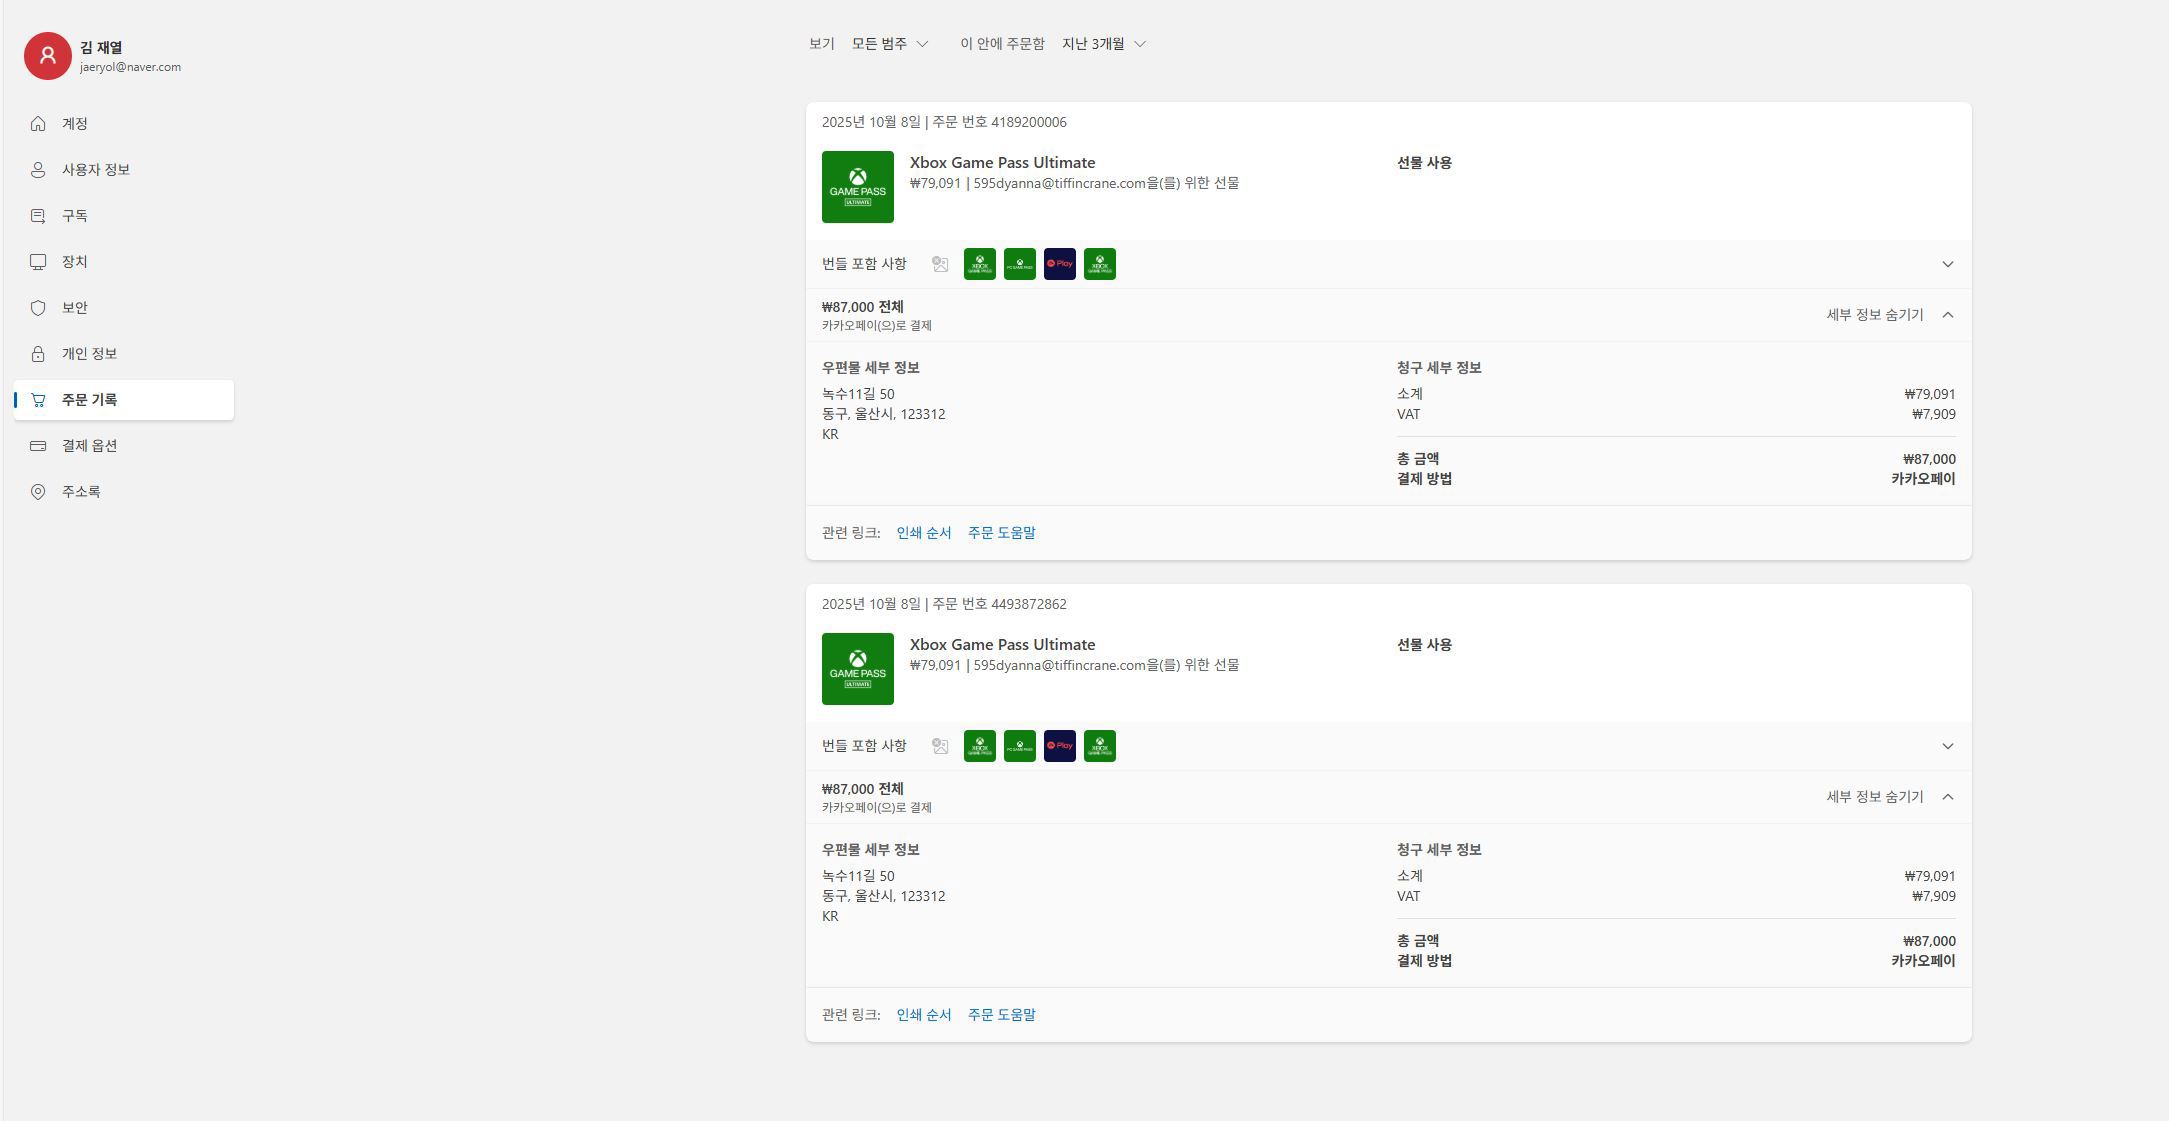The height and width of the screenshot is (1121, 2169).
Task: Select 주문 기록 in the sidebar
Action: point(124,400)
